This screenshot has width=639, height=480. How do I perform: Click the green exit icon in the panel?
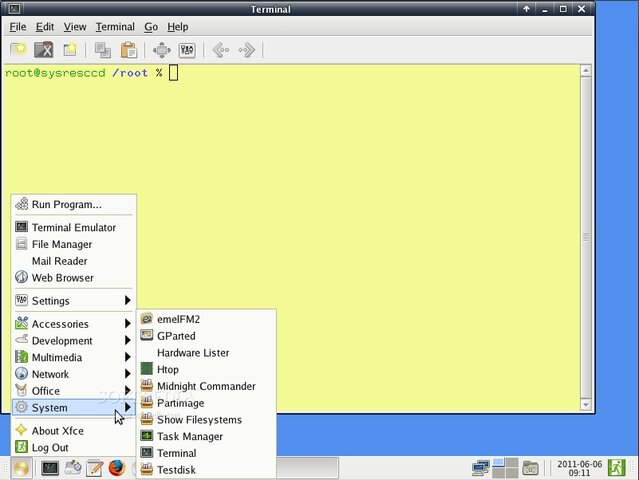click(x=617, y=468)
